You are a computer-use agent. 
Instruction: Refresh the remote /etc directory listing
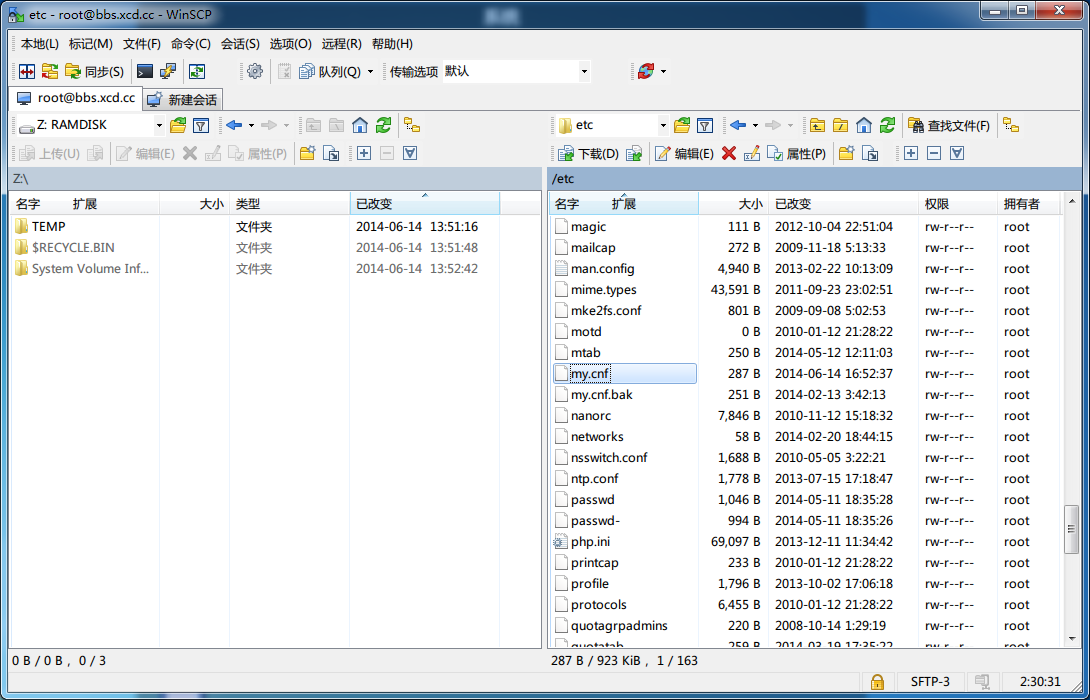click(888, 124)
